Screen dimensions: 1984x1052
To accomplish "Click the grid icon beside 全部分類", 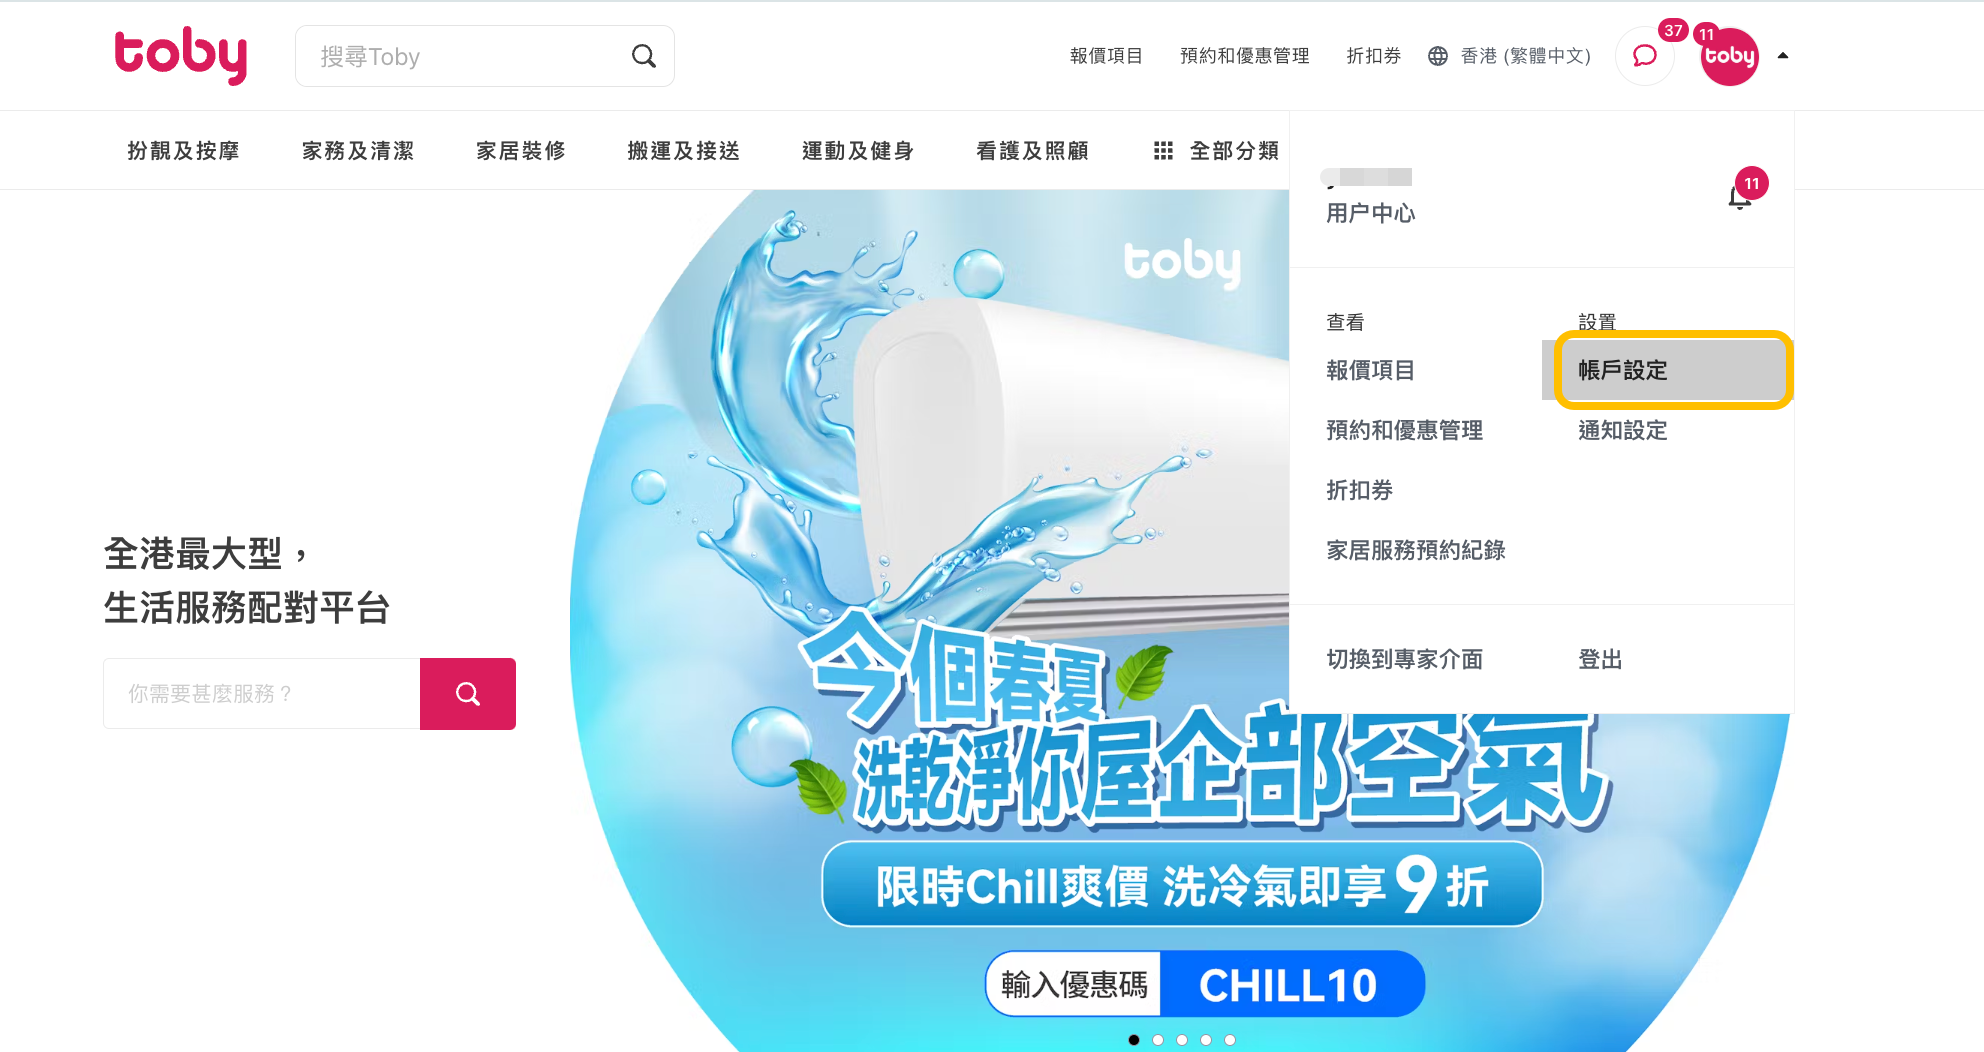I will (x=1163, y=151).
